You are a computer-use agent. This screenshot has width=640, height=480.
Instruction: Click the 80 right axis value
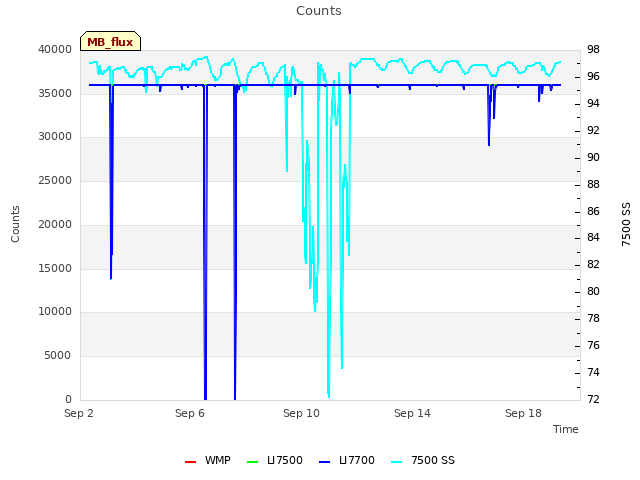coord(593,291)
